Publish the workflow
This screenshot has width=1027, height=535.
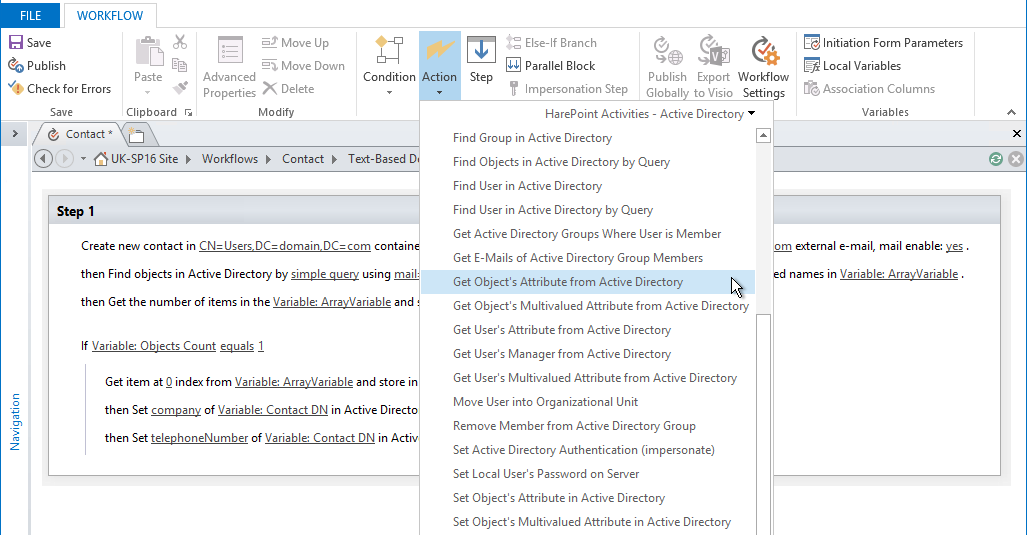(37, 65)
